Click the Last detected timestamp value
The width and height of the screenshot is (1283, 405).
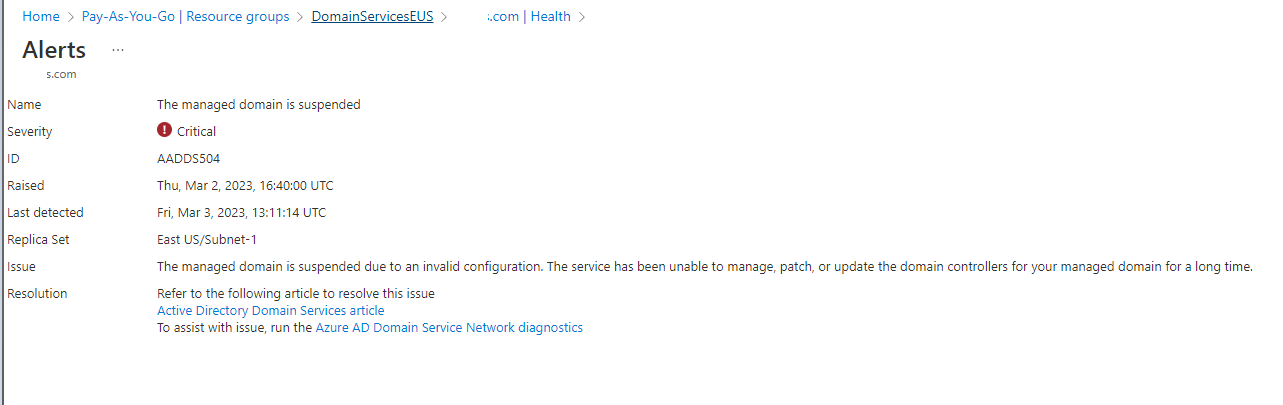click(x=241, y=212)
